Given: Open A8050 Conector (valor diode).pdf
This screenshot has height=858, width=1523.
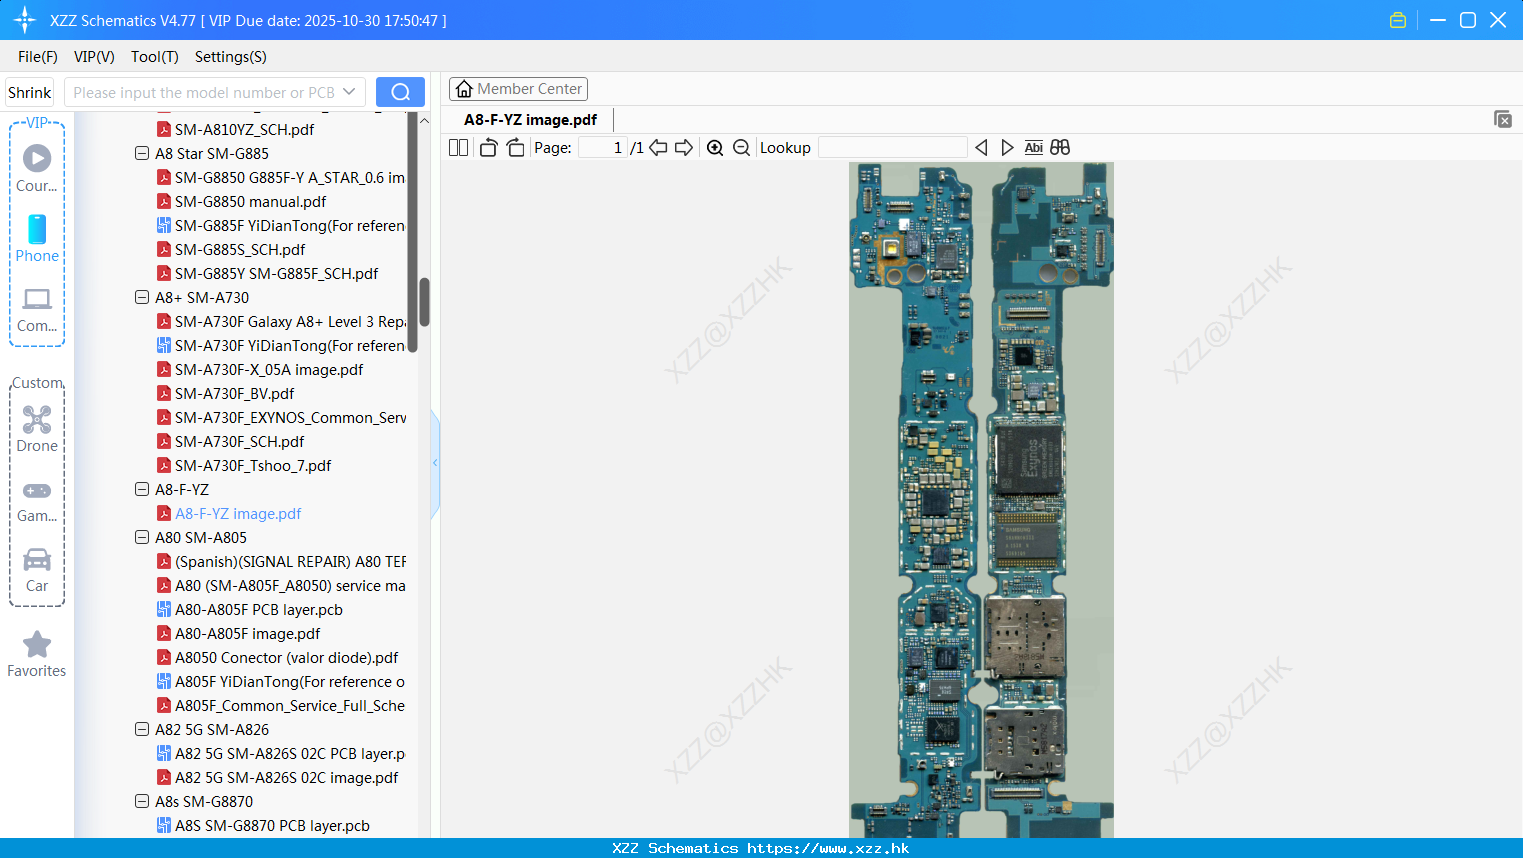Looking at the screenshot, I should tap(286, 657).
